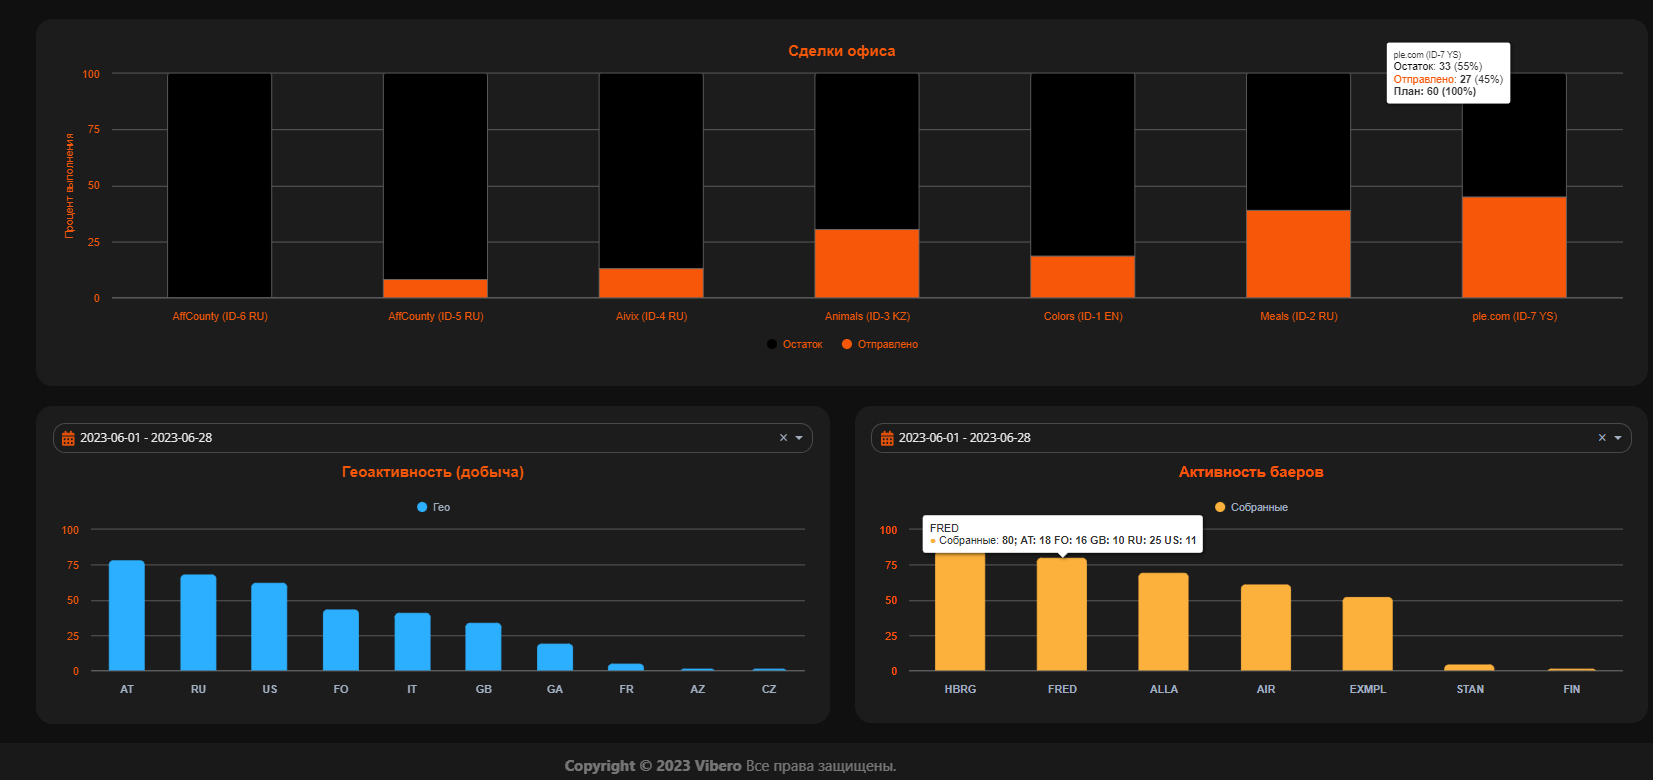1653x780 pixels.
Task: Click the Процент выполнения axis title
Action: pyautogui.click(x=69, y=185)
